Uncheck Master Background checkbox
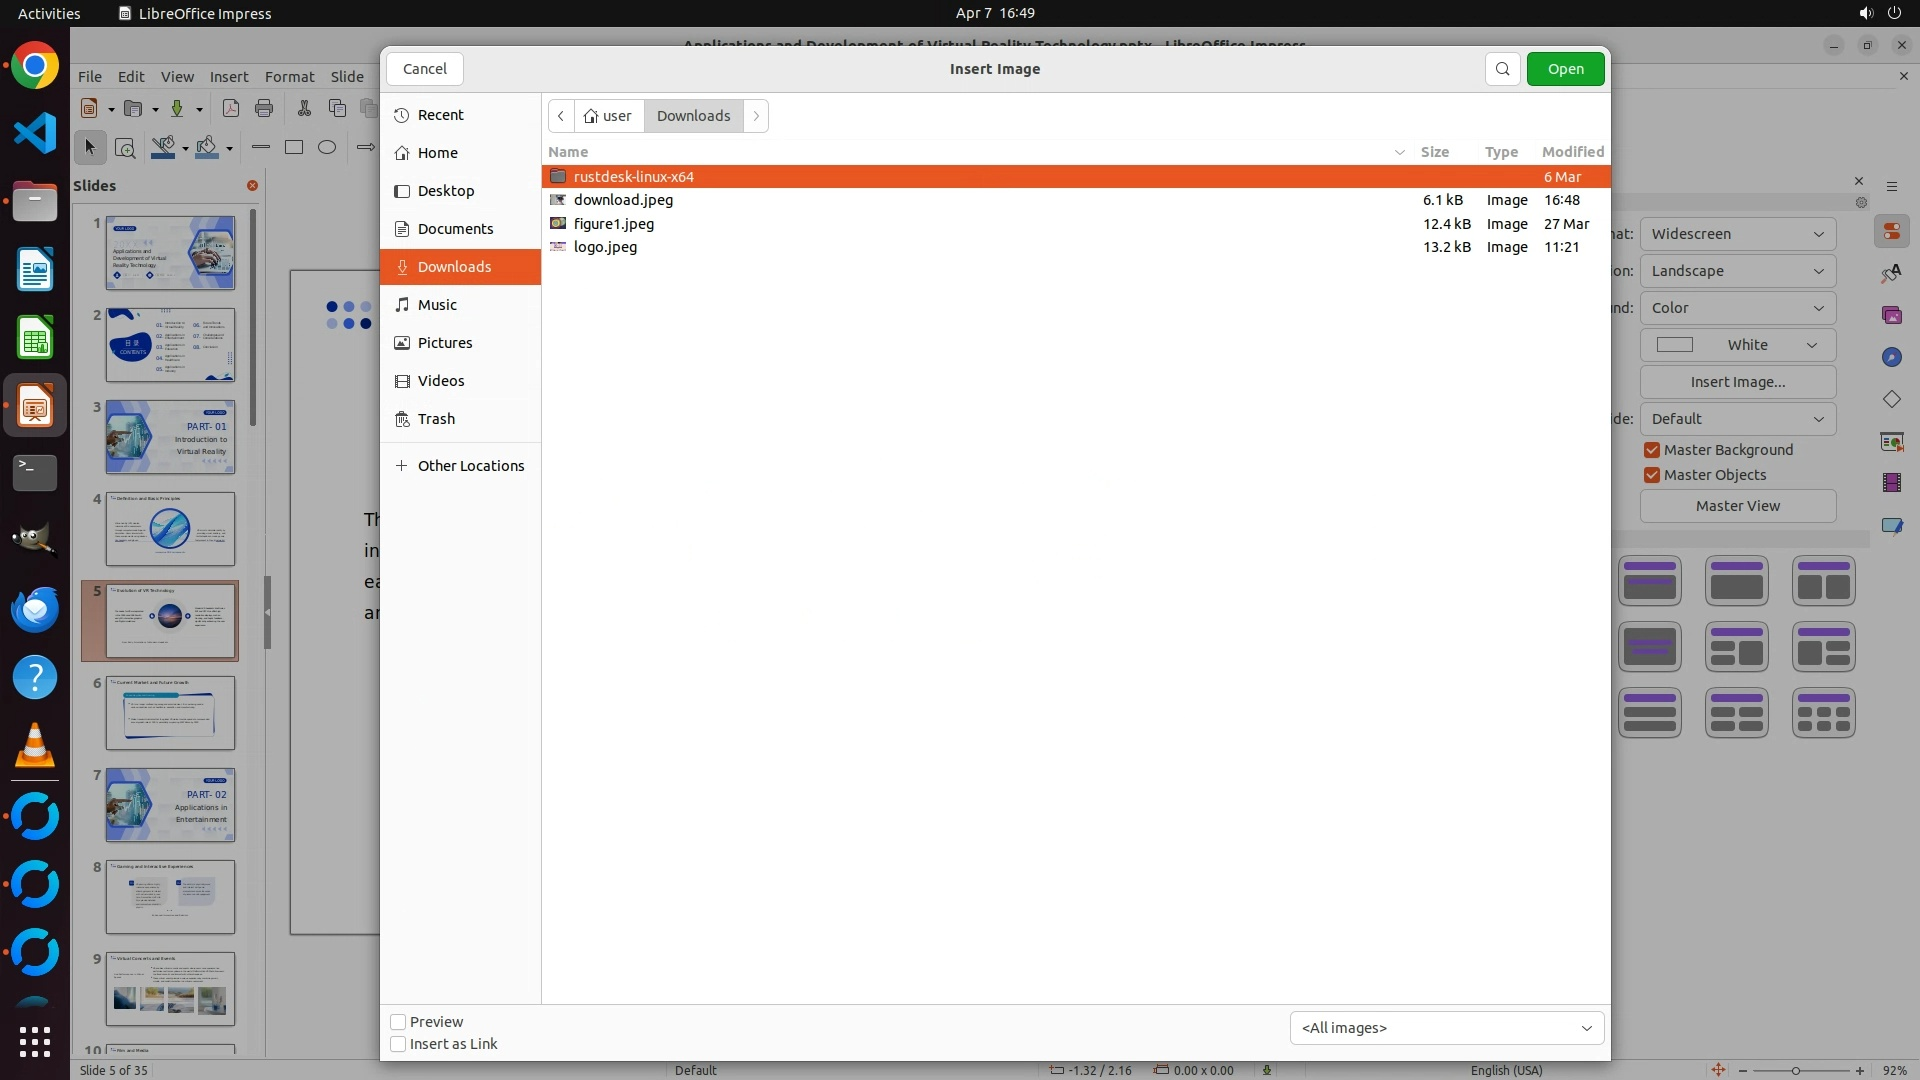Image resolution: width=1920 pixels, height=1080 pixels. pyautogui.click(x=1652, y=450)
